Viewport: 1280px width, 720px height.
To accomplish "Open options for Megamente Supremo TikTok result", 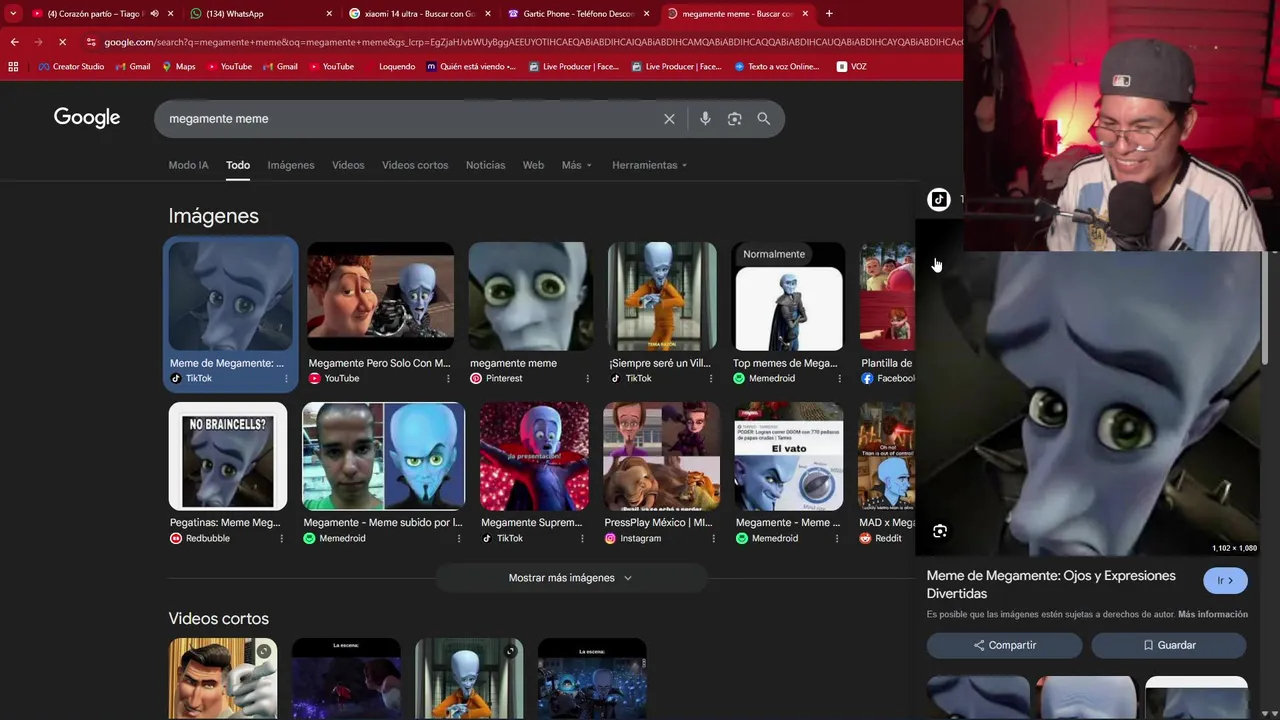I will click(583, 539).
